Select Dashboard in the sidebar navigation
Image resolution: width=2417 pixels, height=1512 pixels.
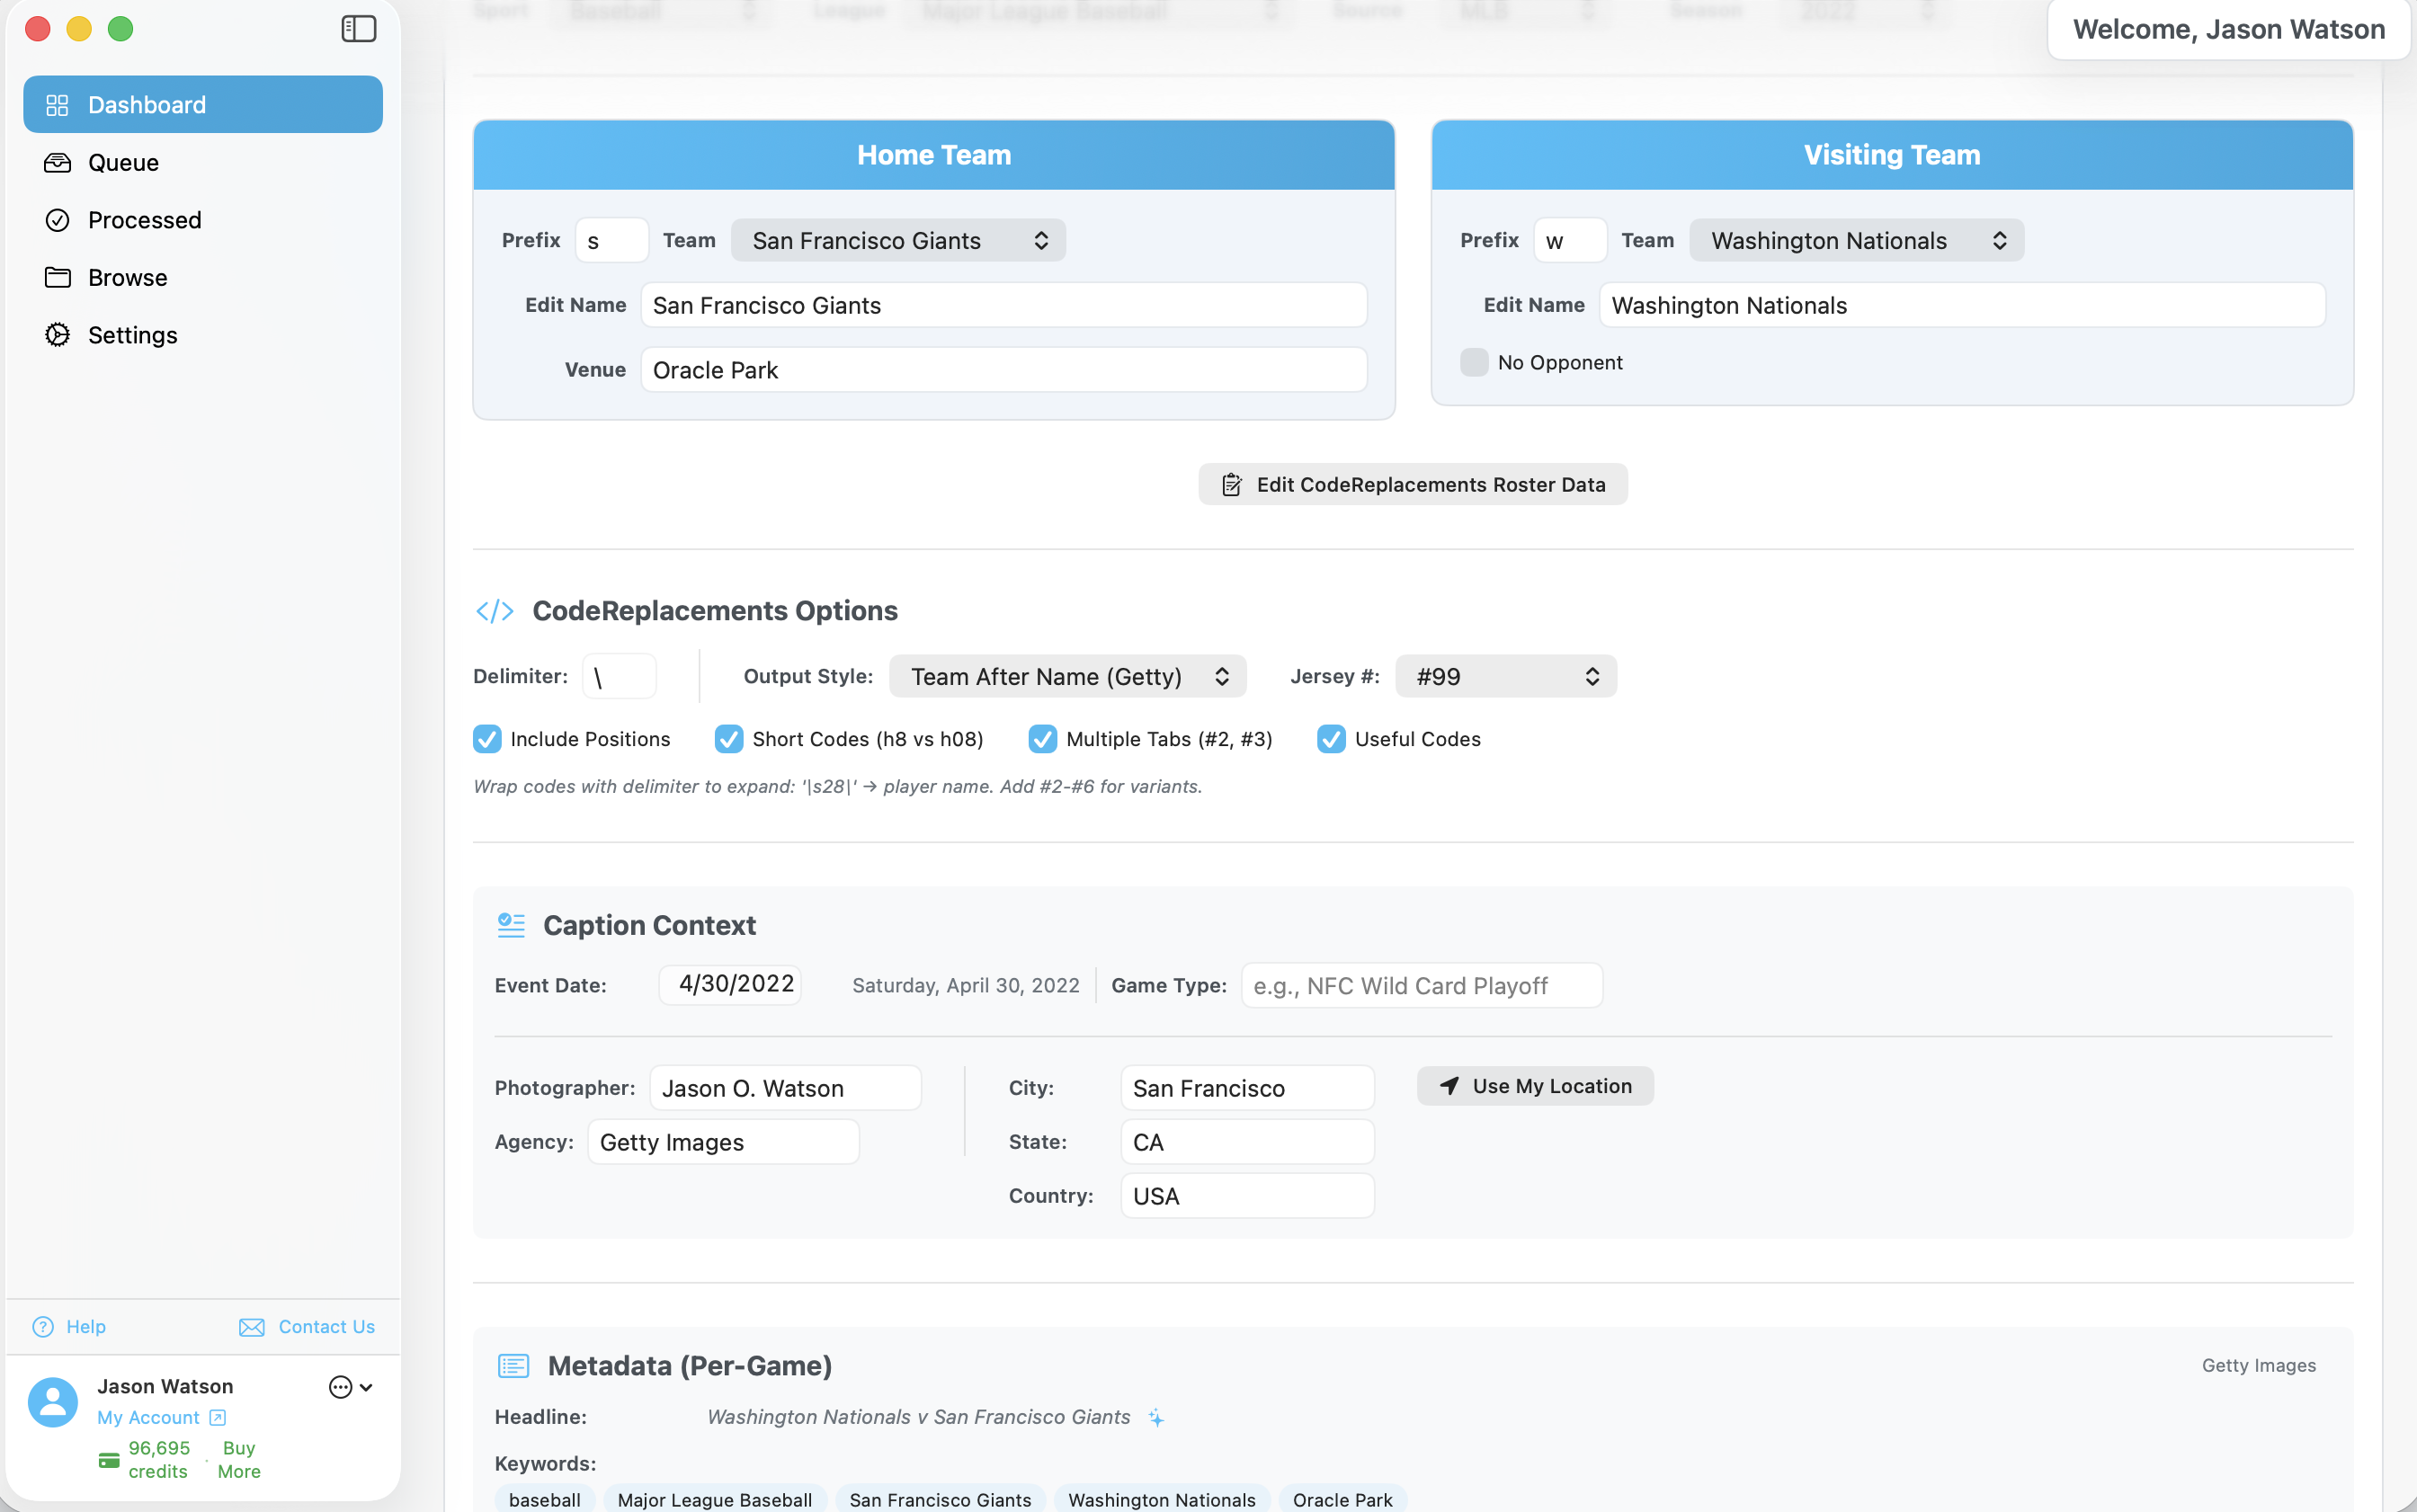click(146, 104)
